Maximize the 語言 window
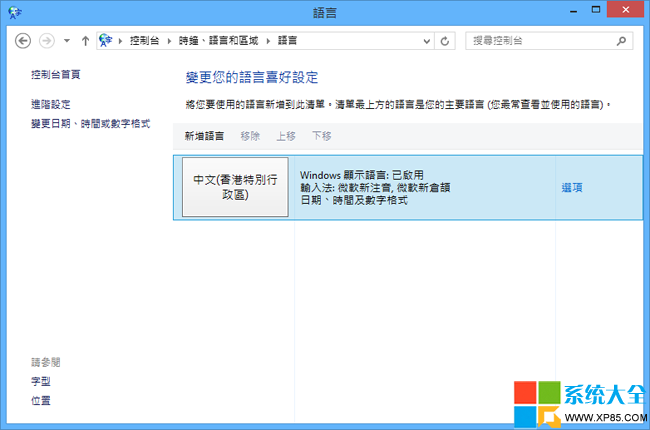This screenshot has height=430, width=650. (596, 10)
